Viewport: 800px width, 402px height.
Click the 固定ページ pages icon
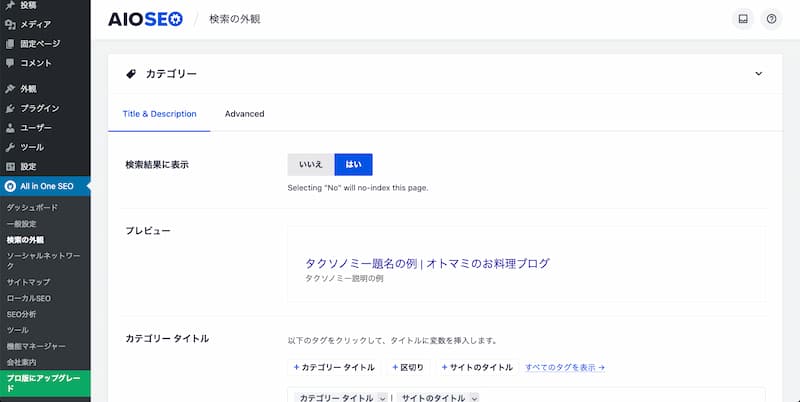pyautogui.click(x=10, y=44)
